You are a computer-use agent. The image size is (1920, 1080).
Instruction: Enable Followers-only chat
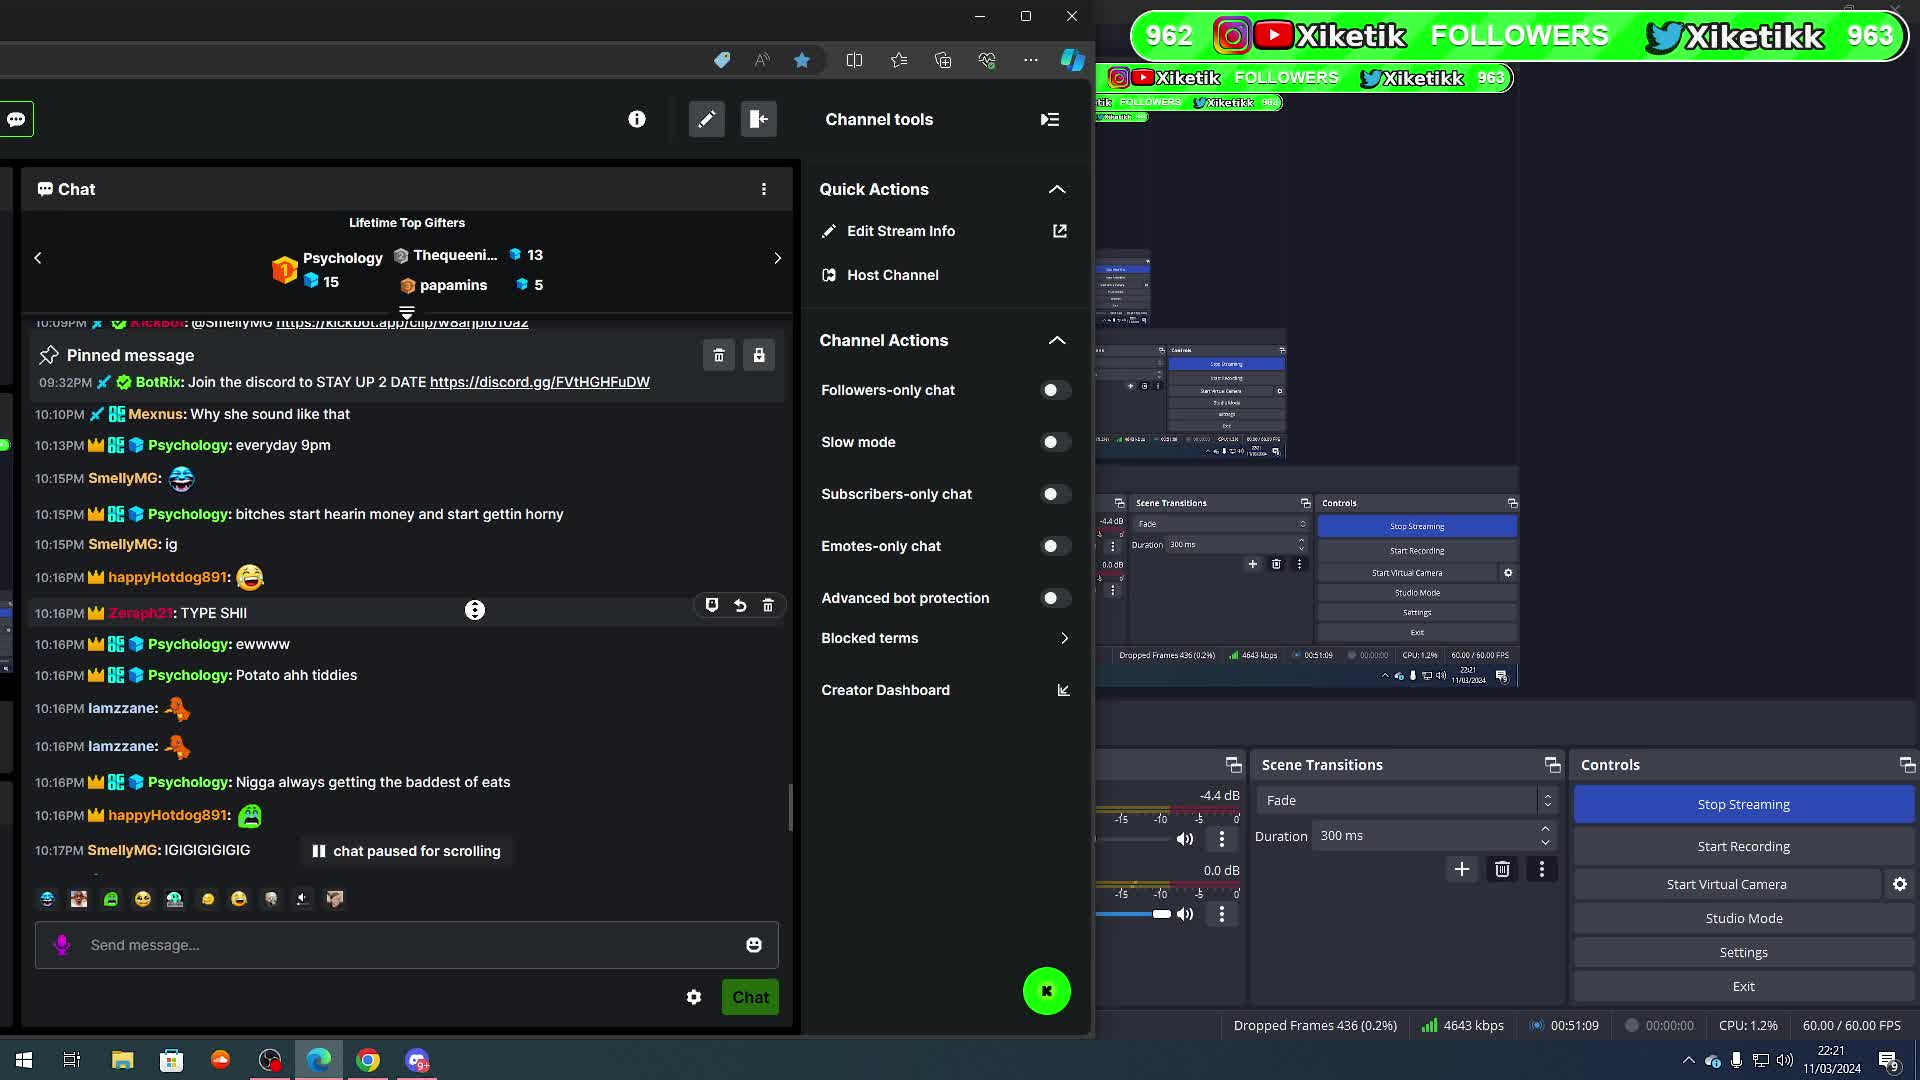tap(1055, 390)
